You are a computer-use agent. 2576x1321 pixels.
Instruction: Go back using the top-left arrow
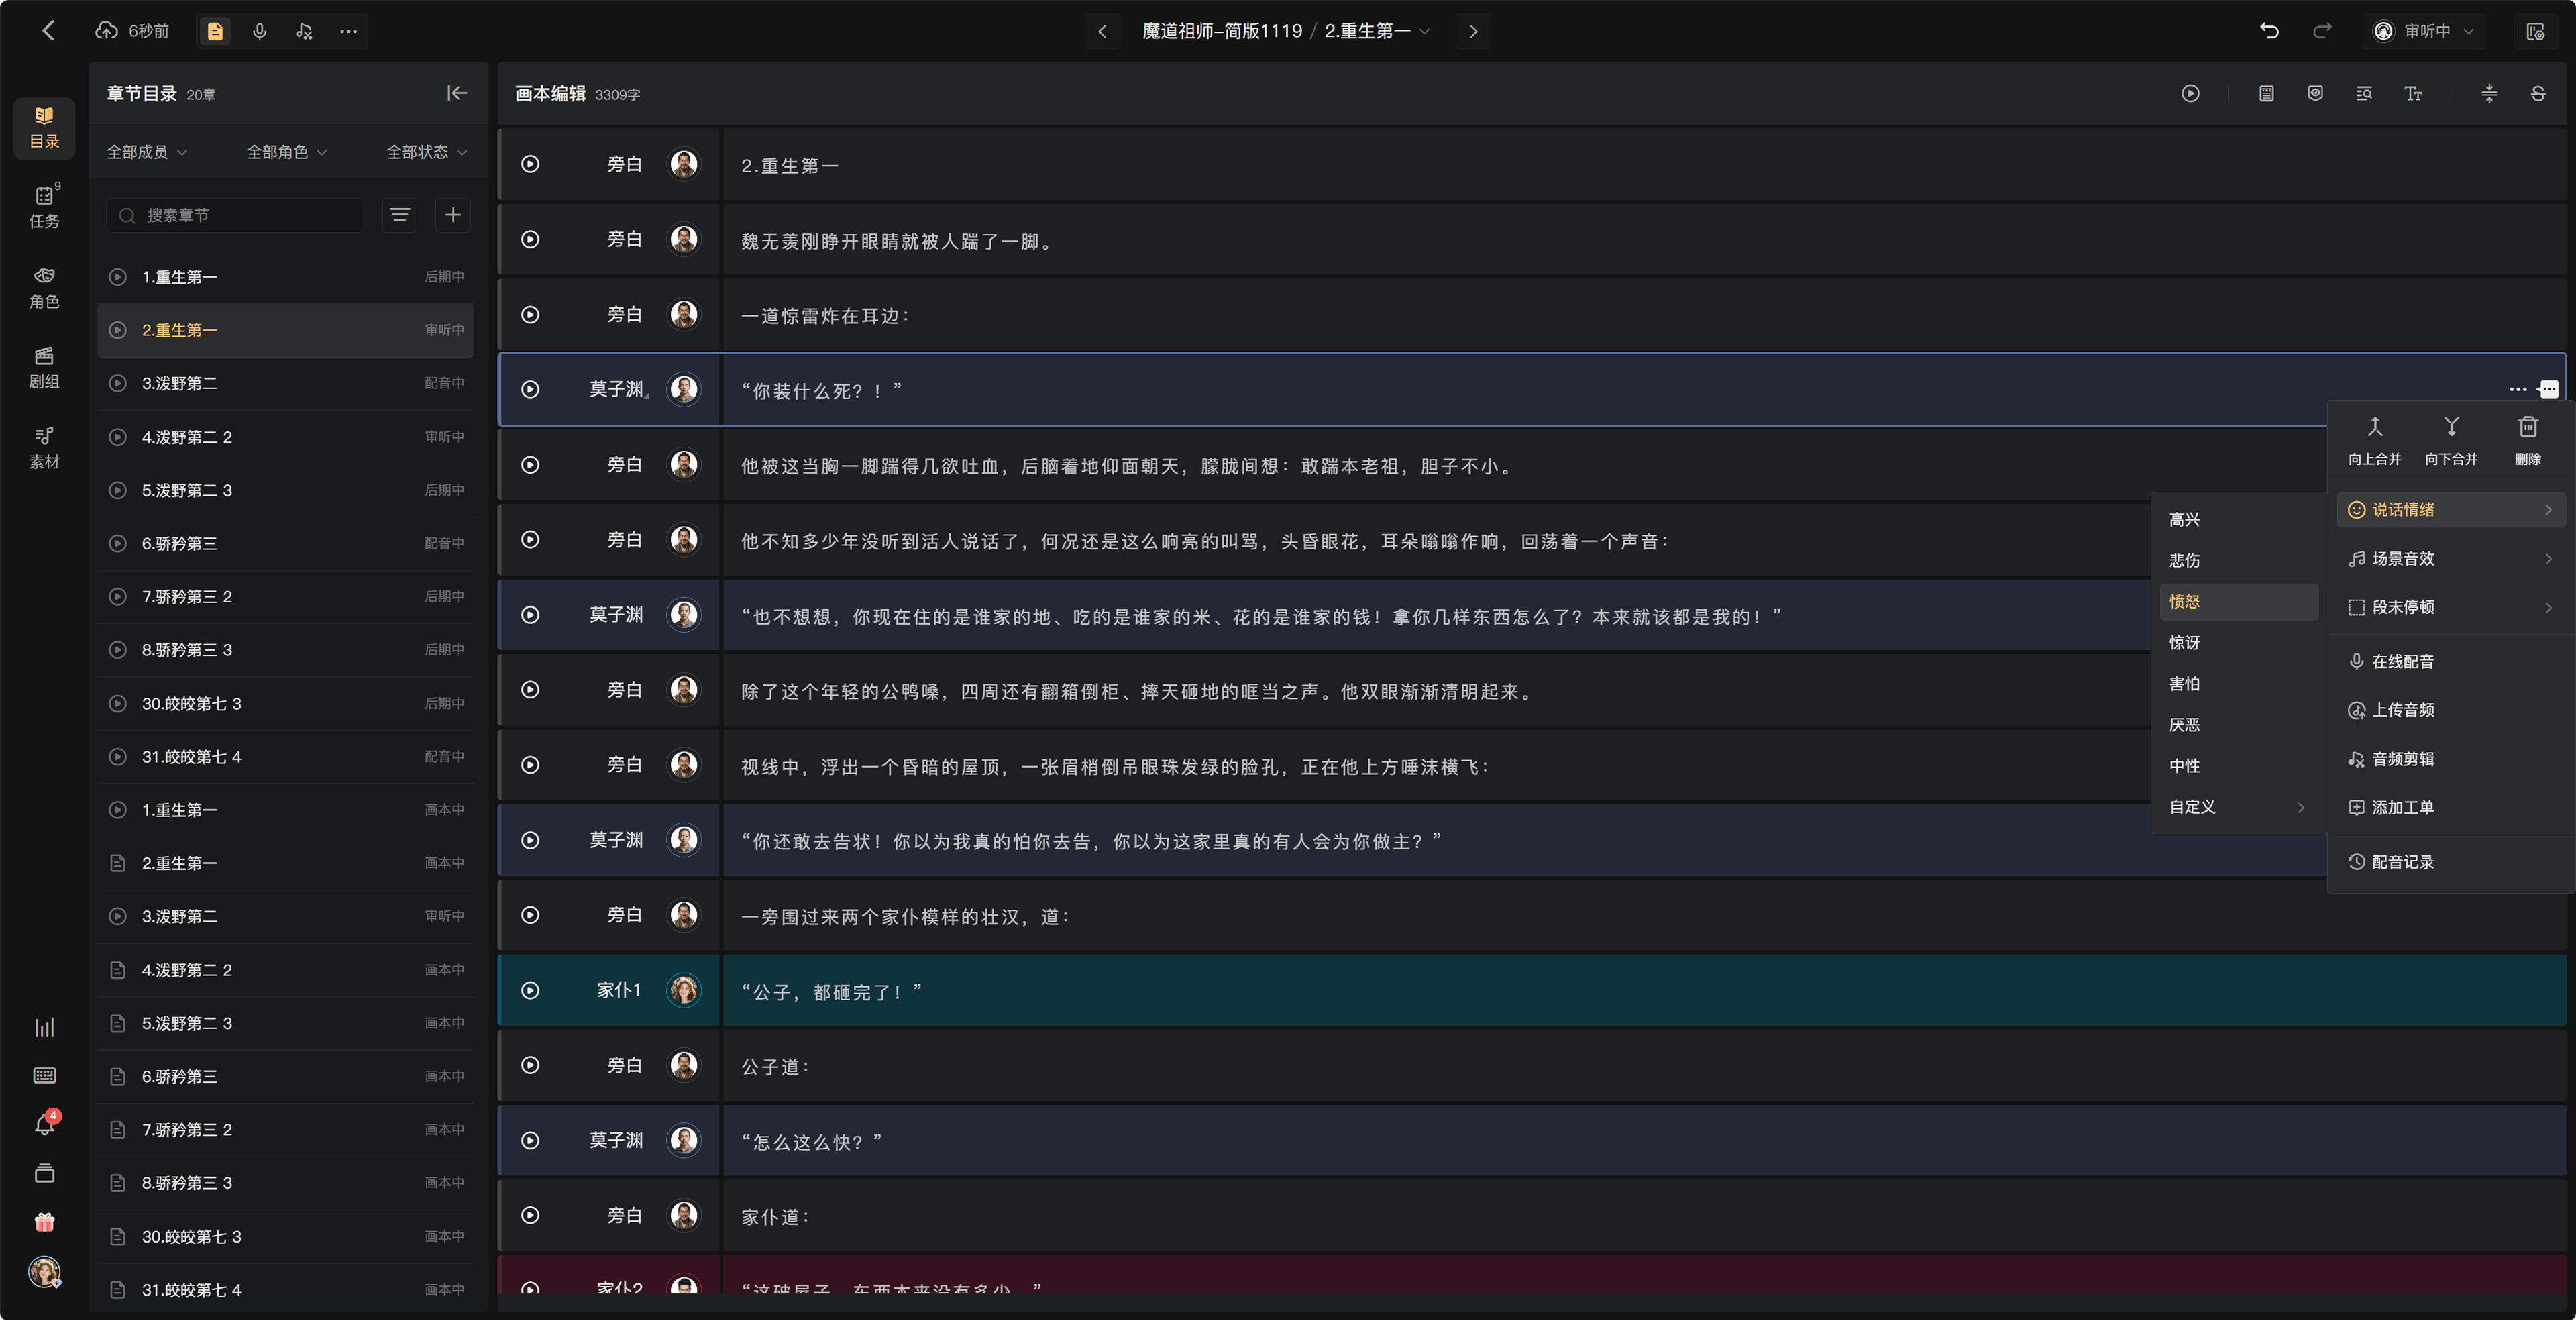(x=48, y=31)
